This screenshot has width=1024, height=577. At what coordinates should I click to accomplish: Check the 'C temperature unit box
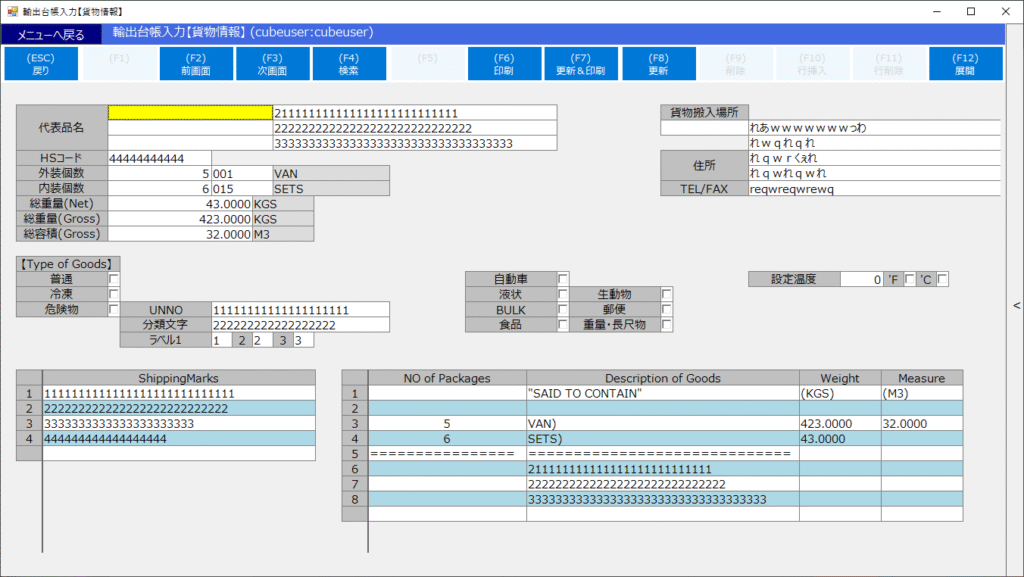[x=942, y=279]
